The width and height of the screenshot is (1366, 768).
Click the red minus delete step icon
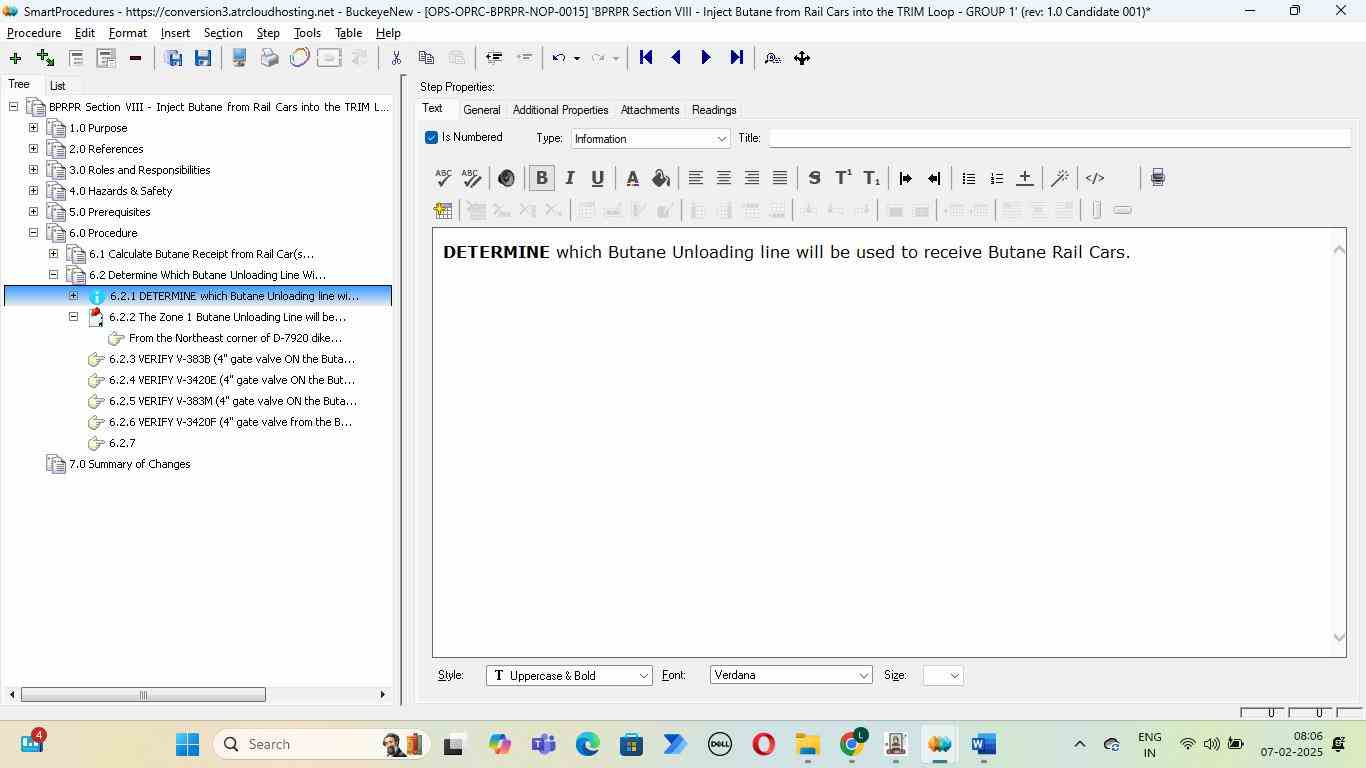click(135, 58)
